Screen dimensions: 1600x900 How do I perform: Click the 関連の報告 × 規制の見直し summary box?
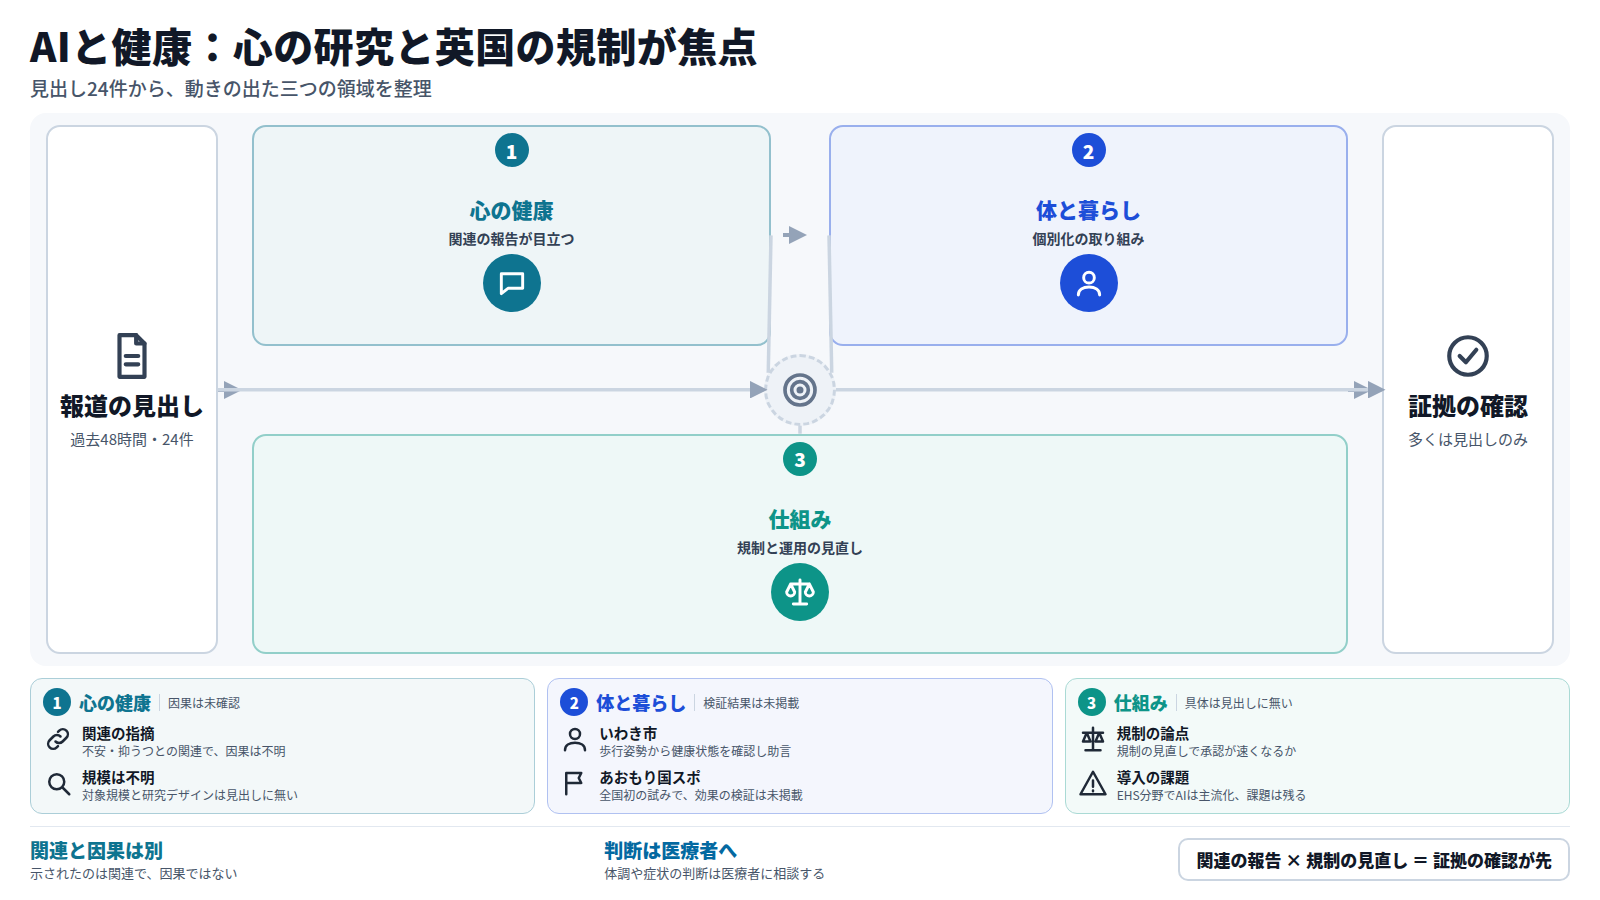pos(1374,860)
